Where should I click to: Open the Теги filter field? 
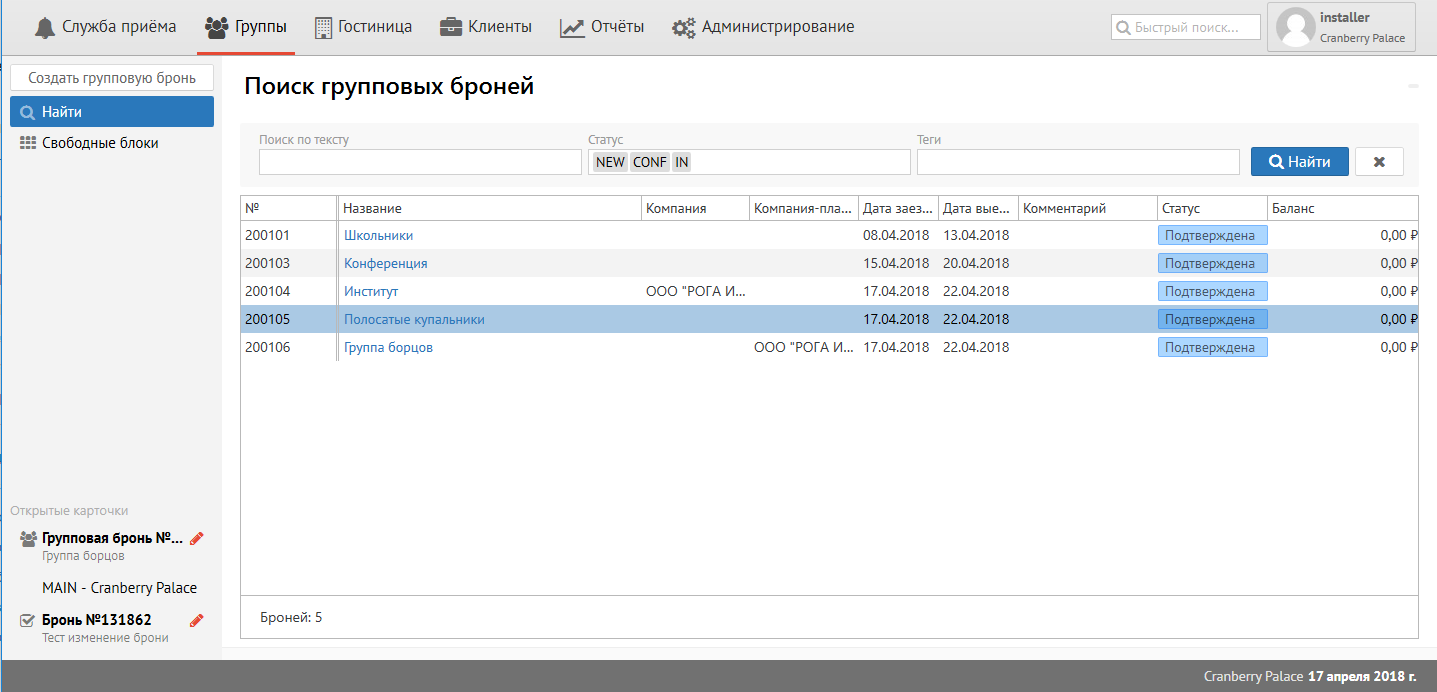(1078, 162)
